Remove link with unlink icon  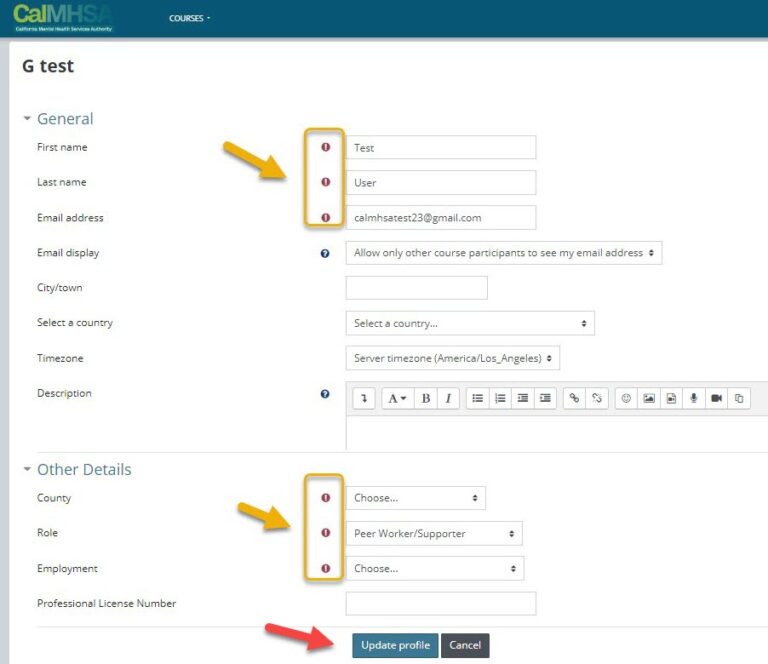(597, 398)
